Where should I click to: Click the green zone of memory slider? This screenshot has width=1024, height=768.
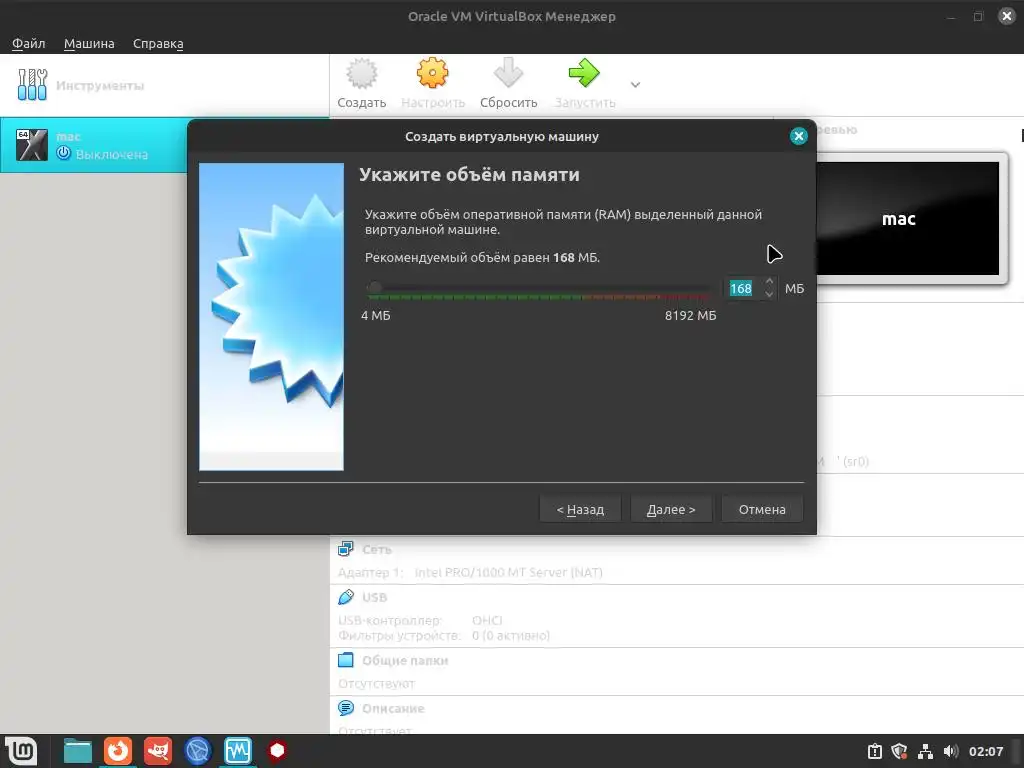pyautogui.click(x=477, y=297)
